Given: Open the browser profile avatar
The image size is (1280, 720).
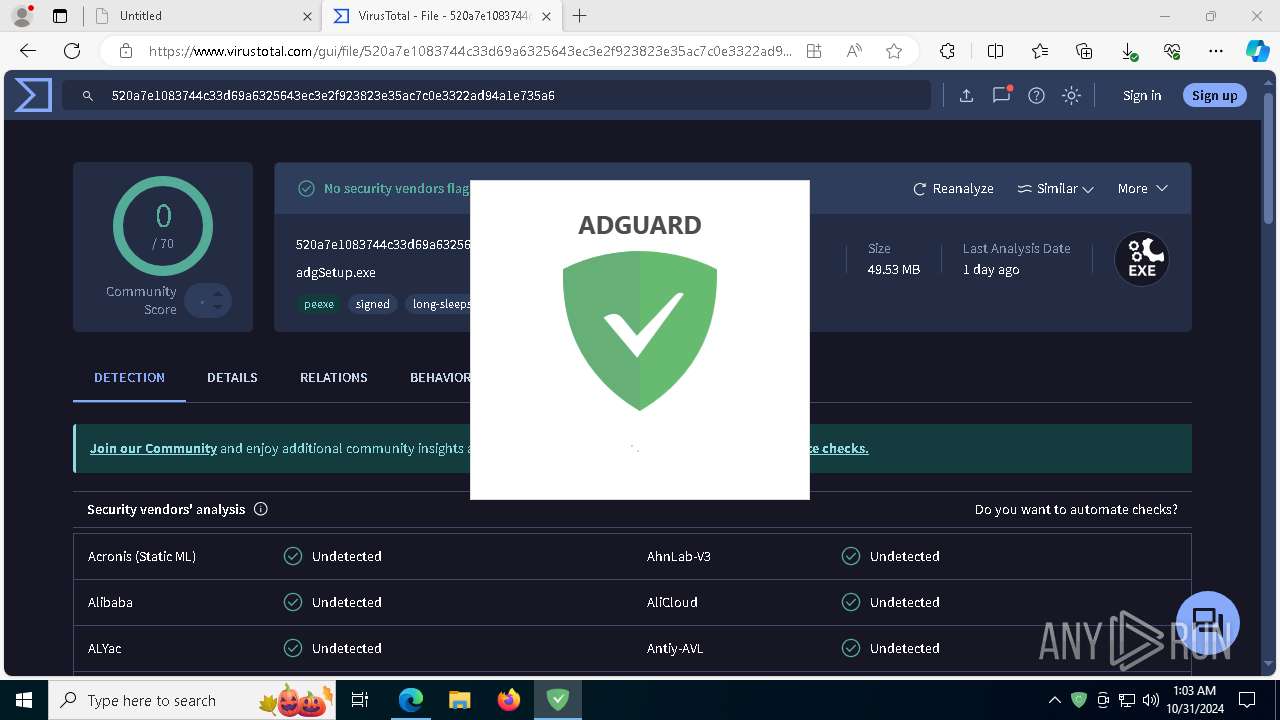Looking at the screenshot, I should (21, 16).
